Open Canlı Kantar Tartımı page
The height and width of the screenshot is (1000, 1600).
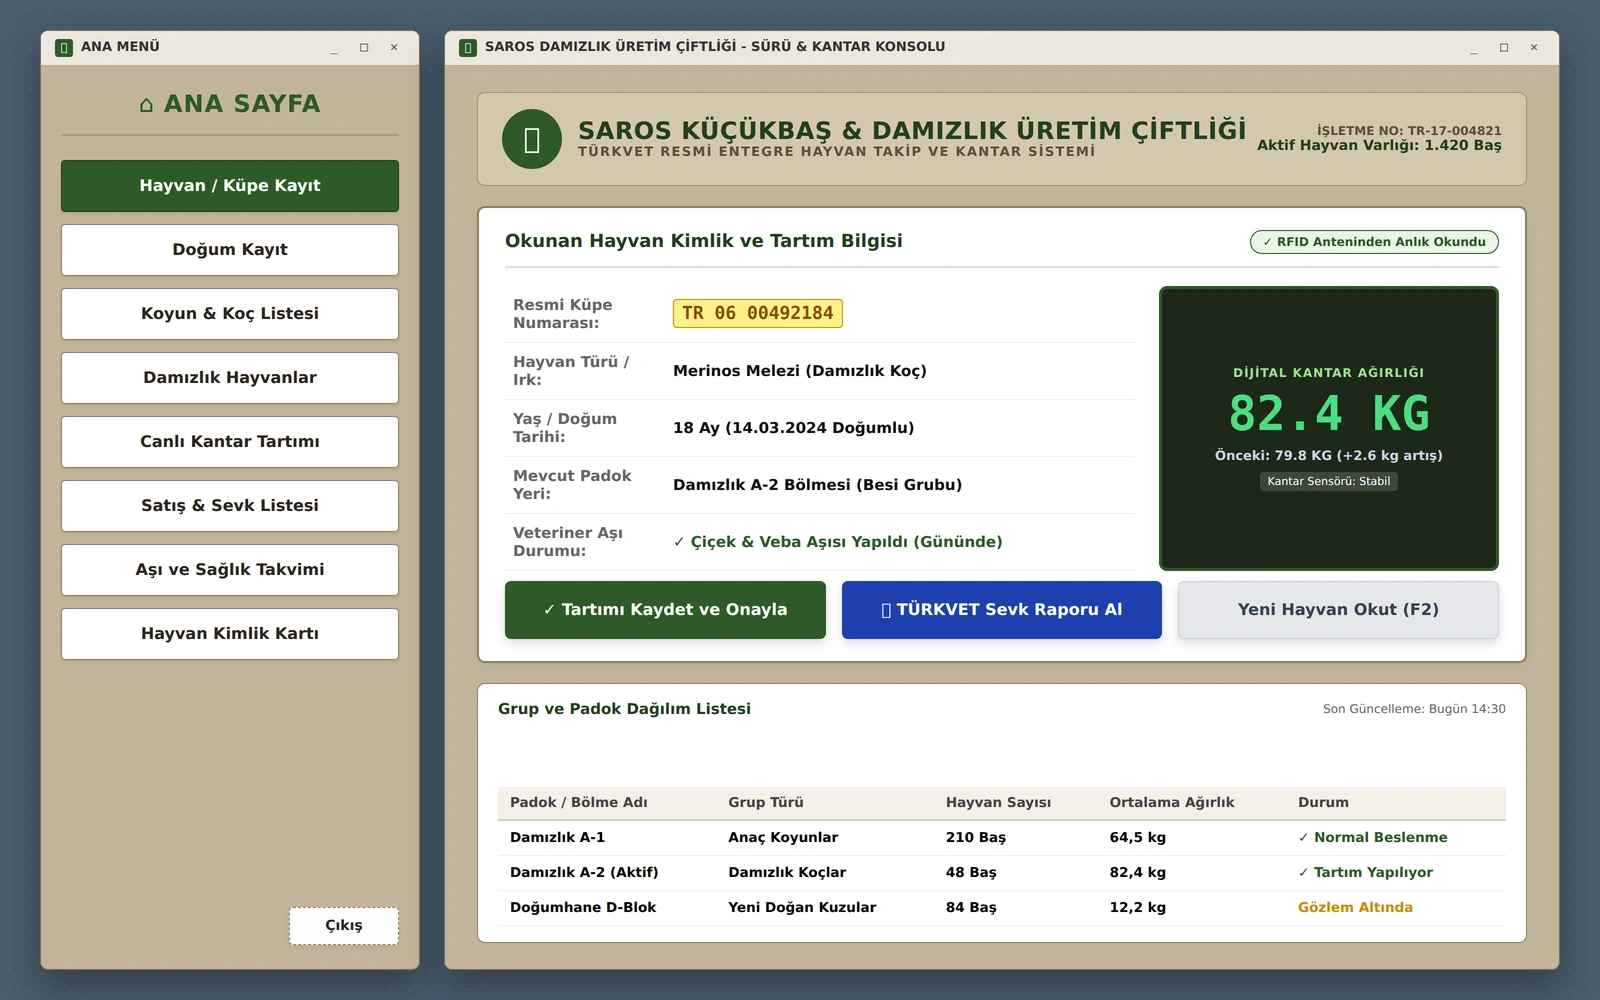[x=230, y=442]
